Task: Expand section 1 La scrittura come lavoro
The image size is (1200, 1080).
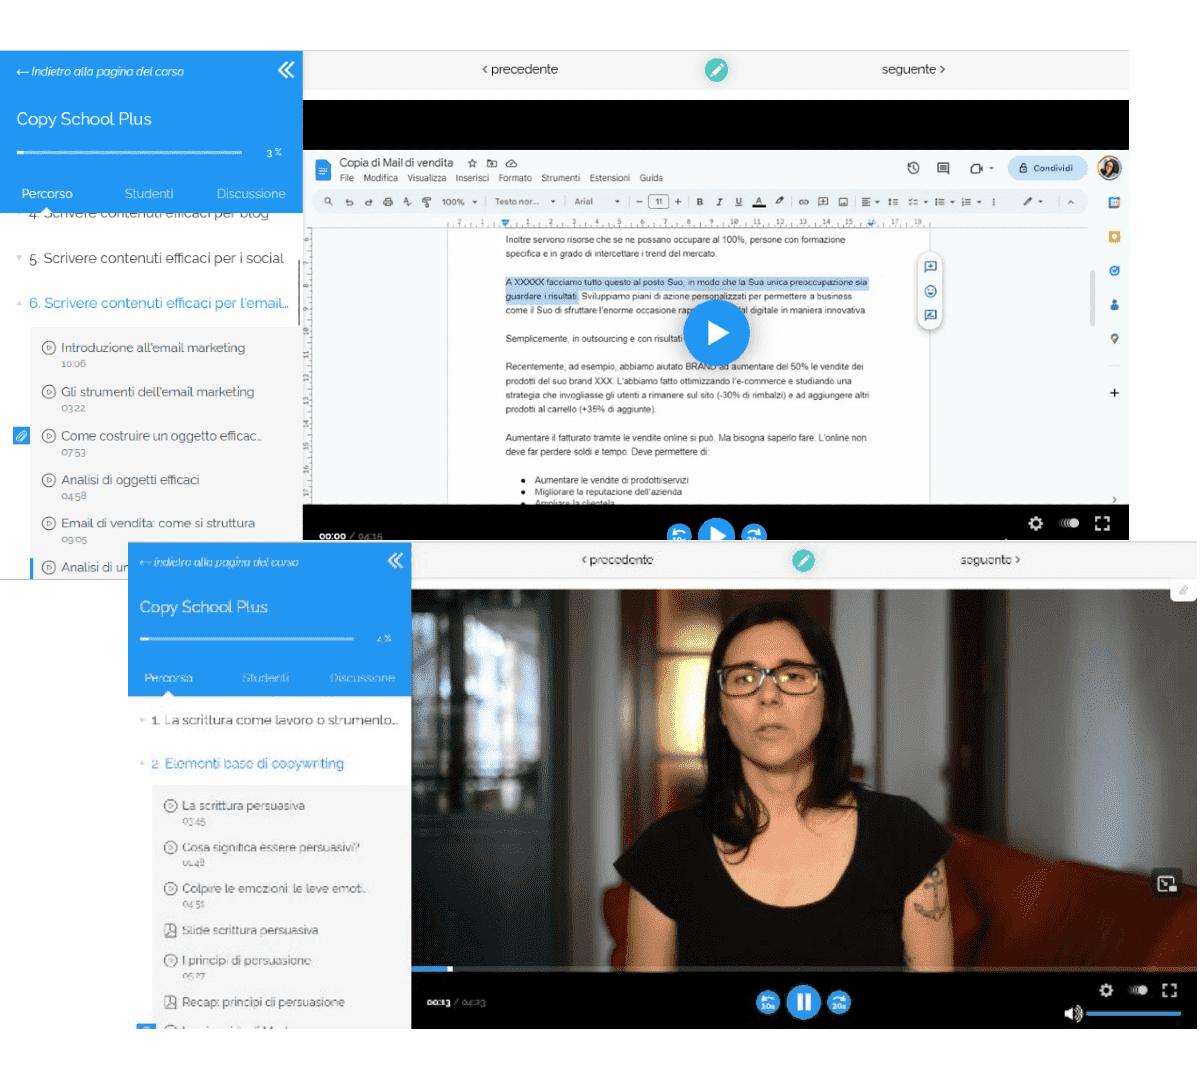Action: pyautogui.click(x=270, y=720)
